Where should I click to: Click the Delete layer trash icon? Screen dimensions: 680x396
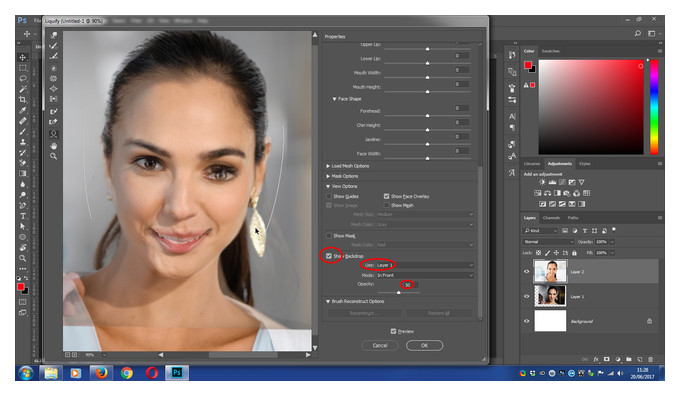(x=651, y=359)
